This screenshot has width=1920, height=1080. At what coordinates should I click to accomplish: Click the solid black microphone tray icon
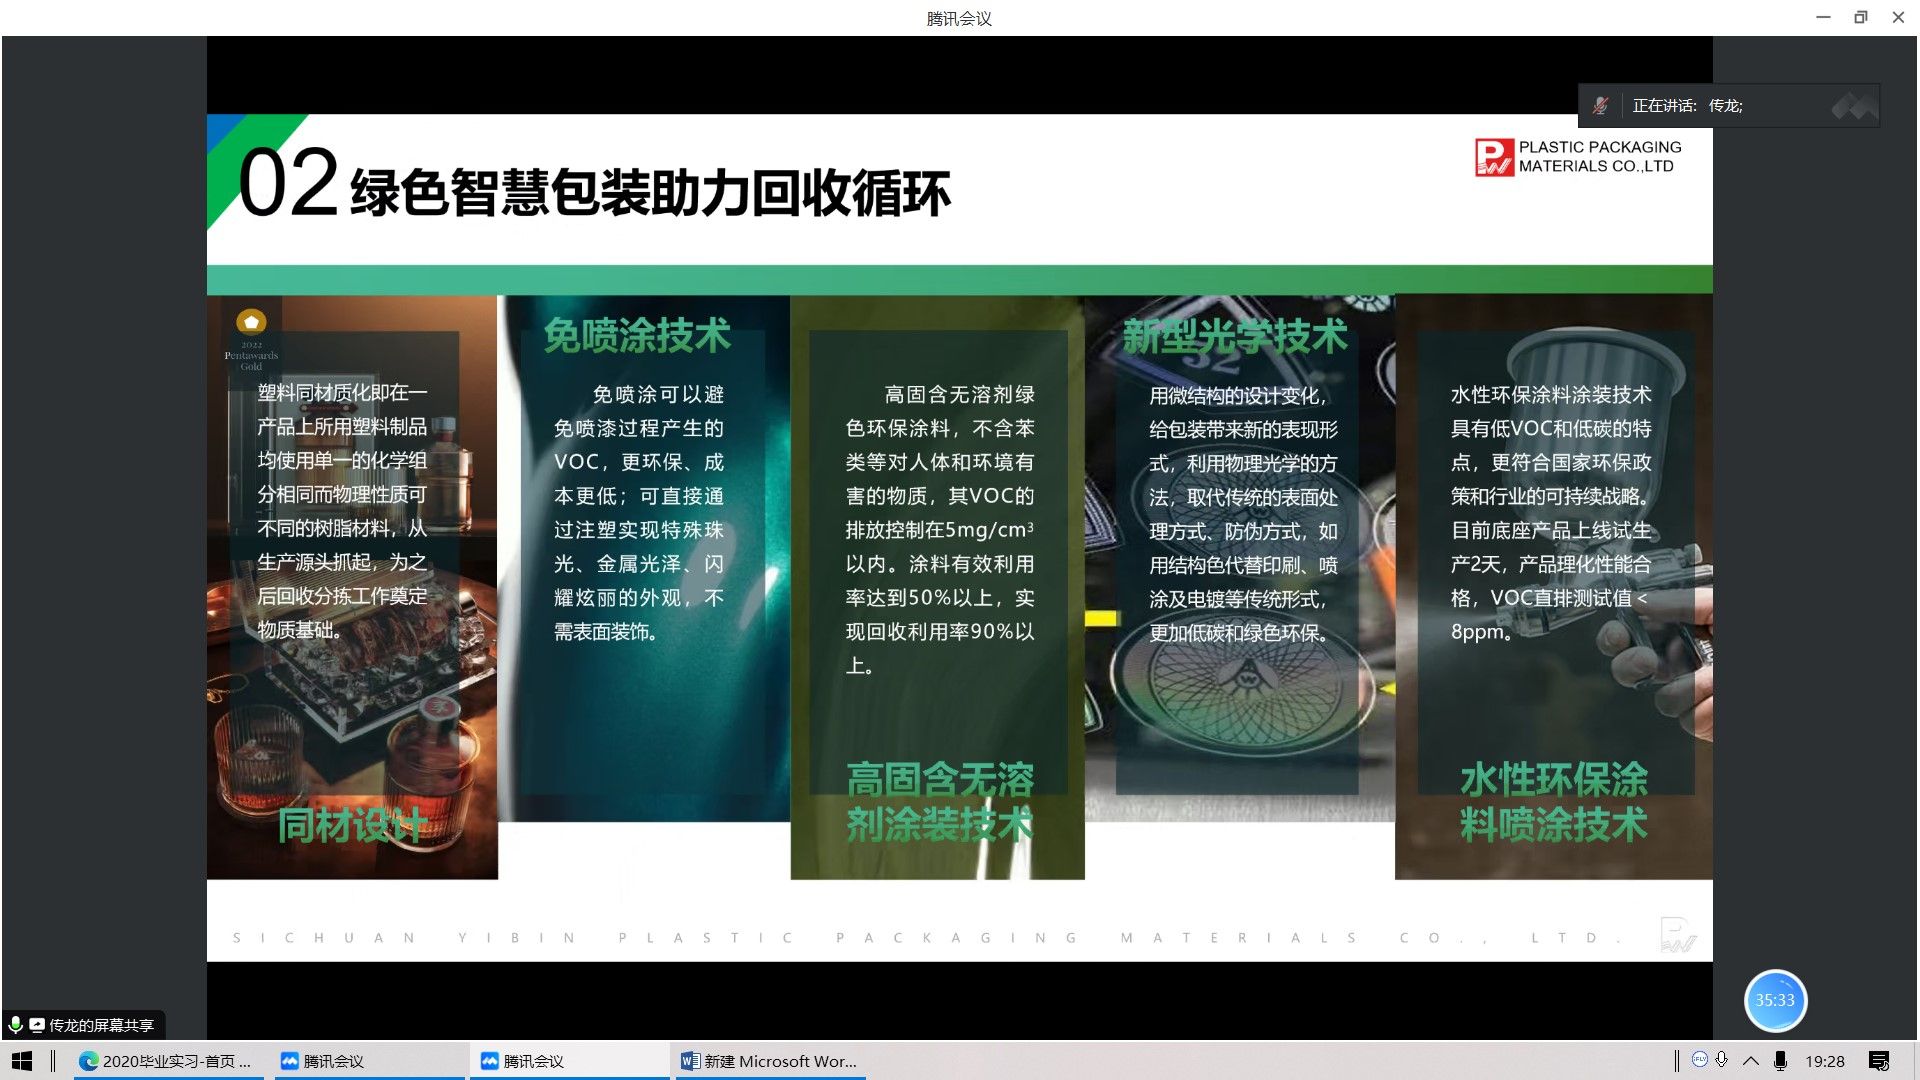point(1781,1061)
